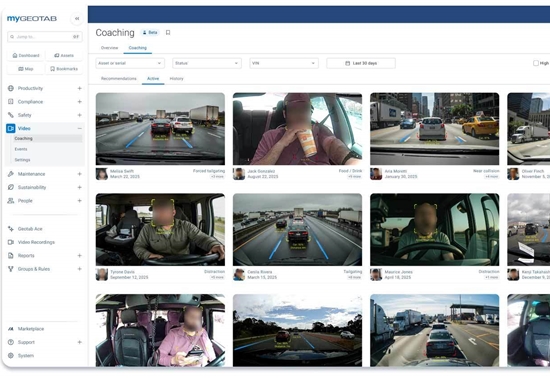Select the Maintenance wrench icon
Screen dimensions: 550x378
point(11,174)
